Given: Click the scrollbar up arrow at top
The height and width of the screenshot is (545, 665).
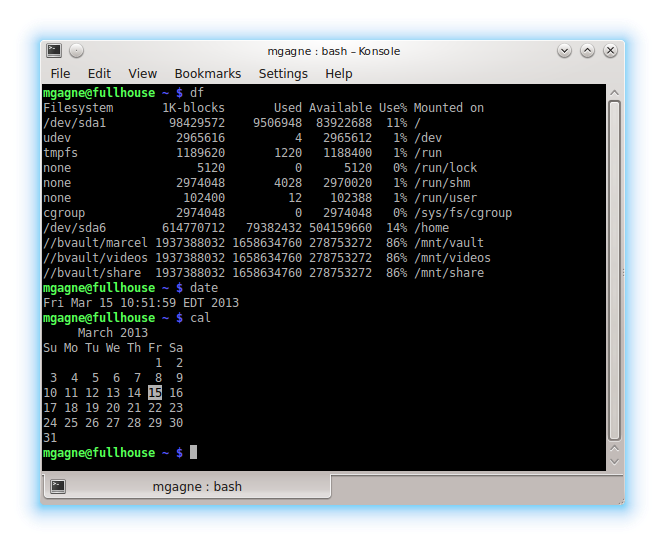Looking at the screenshot, I should [x=615, y=92].
